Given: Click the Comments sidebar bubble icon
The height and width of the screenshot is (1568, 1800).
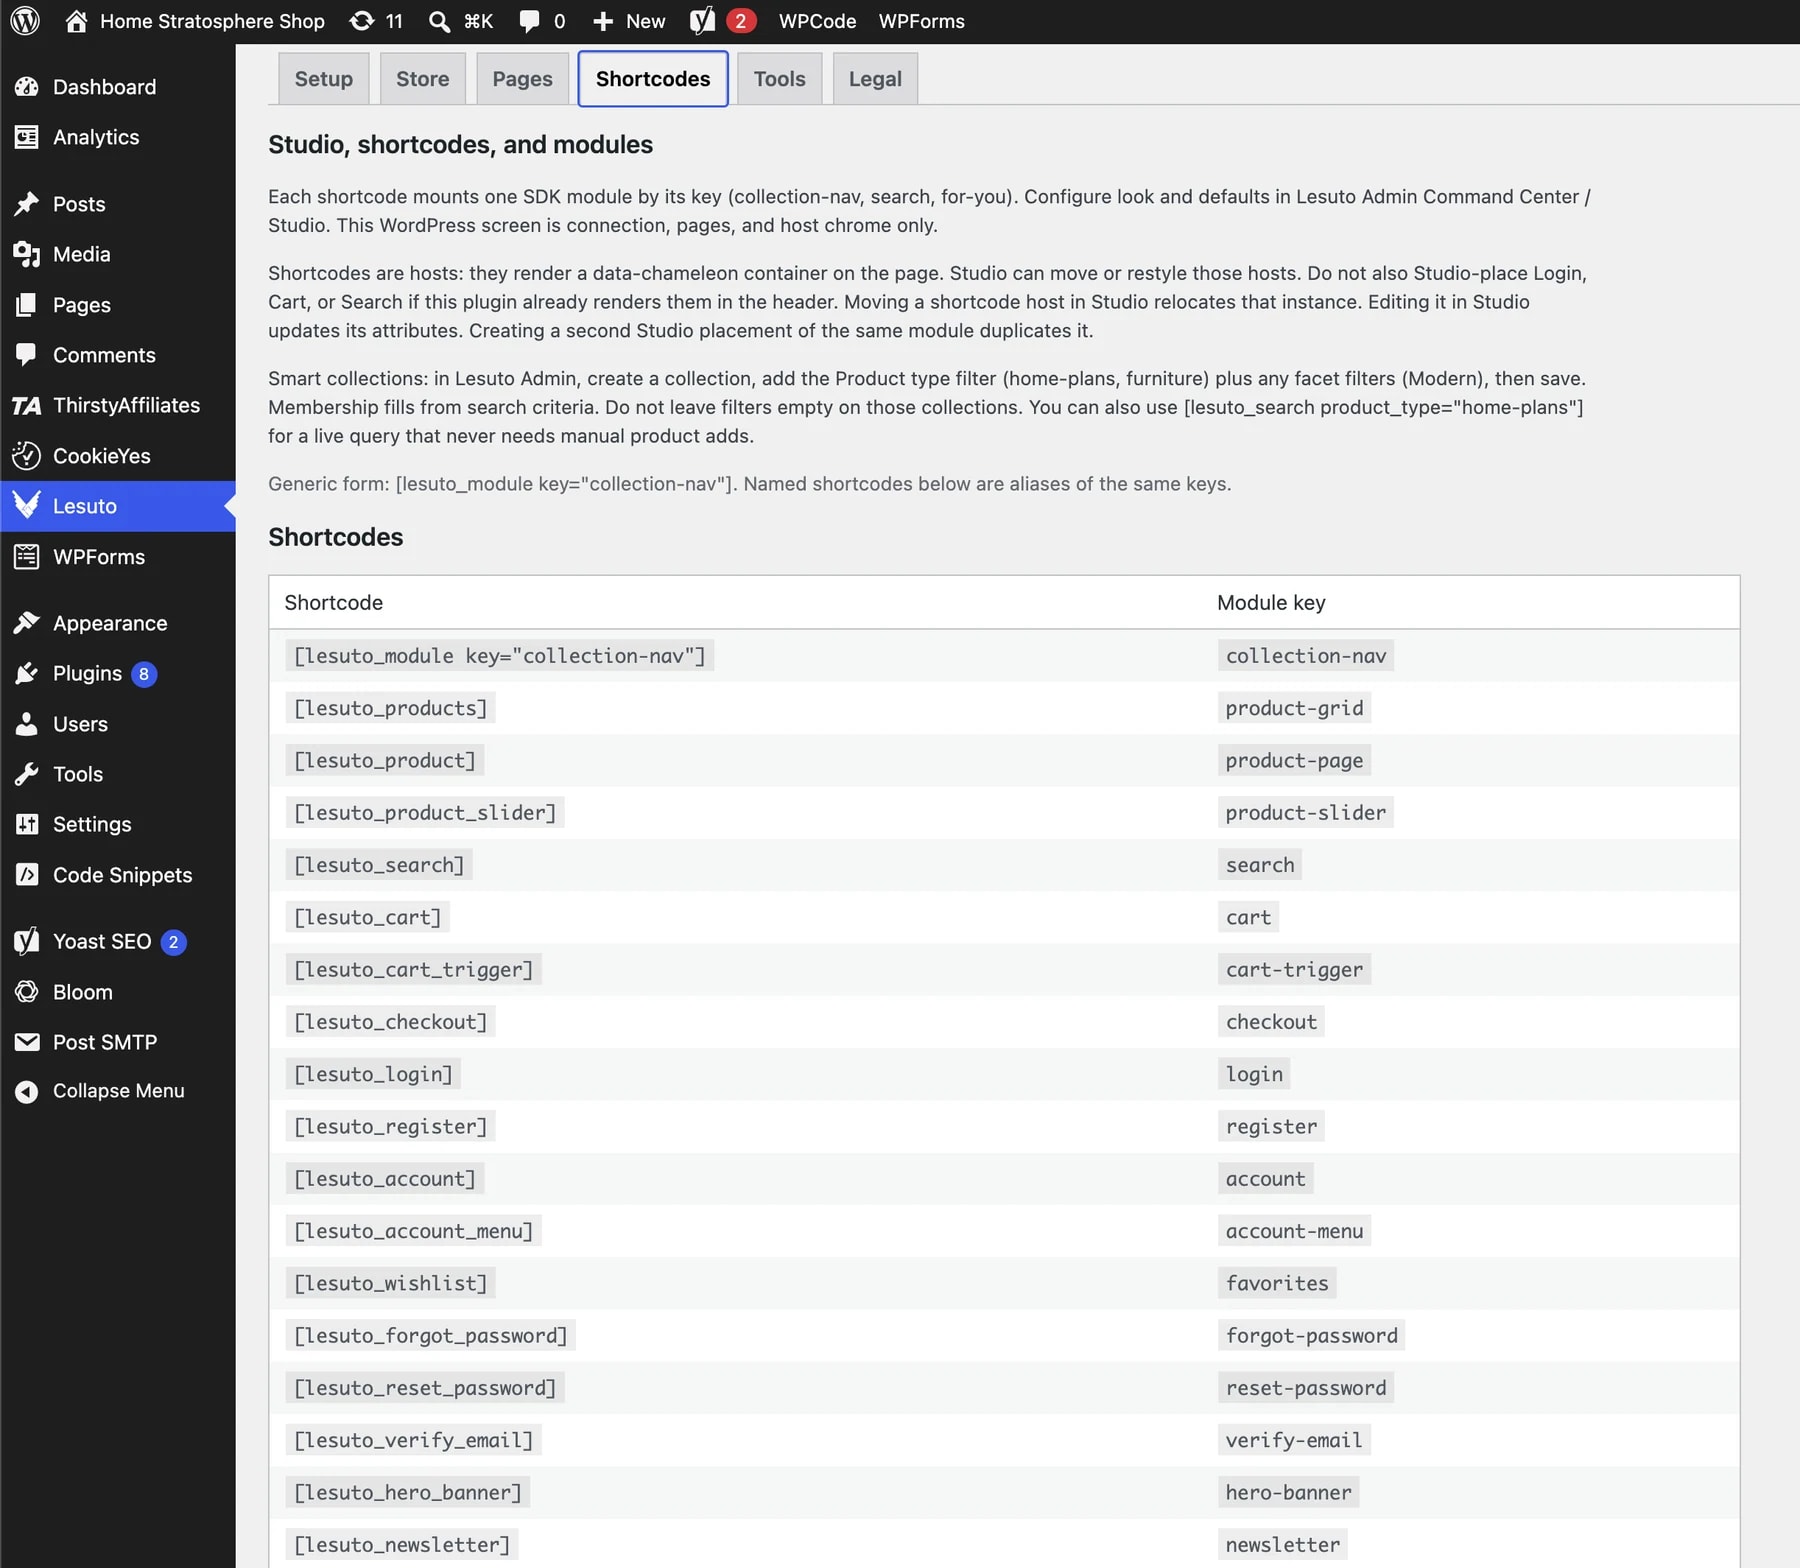Looking at the screenshot, I should [x=27, y=355].
